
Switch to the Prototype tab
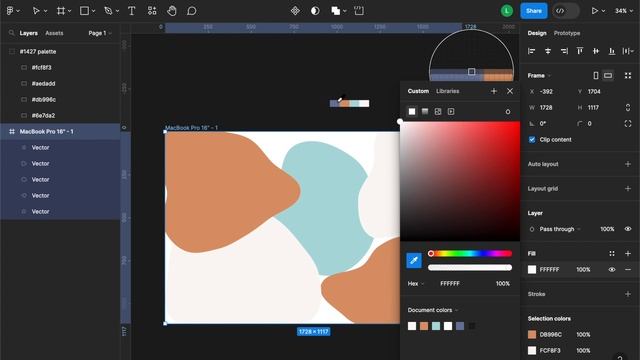pos(567,33)
